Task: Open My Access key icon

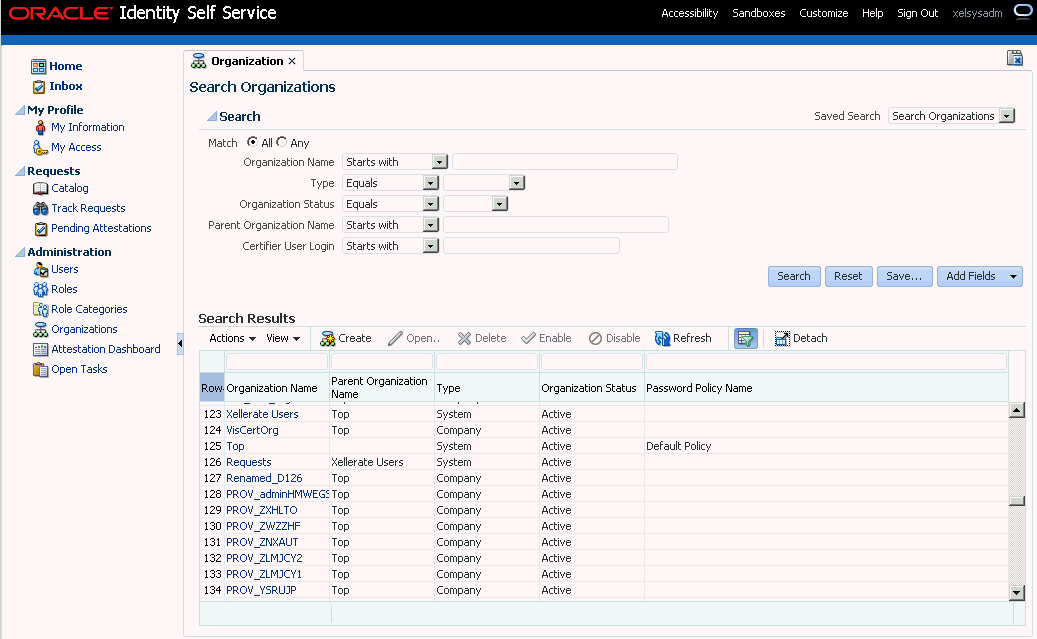Action: 40,148
